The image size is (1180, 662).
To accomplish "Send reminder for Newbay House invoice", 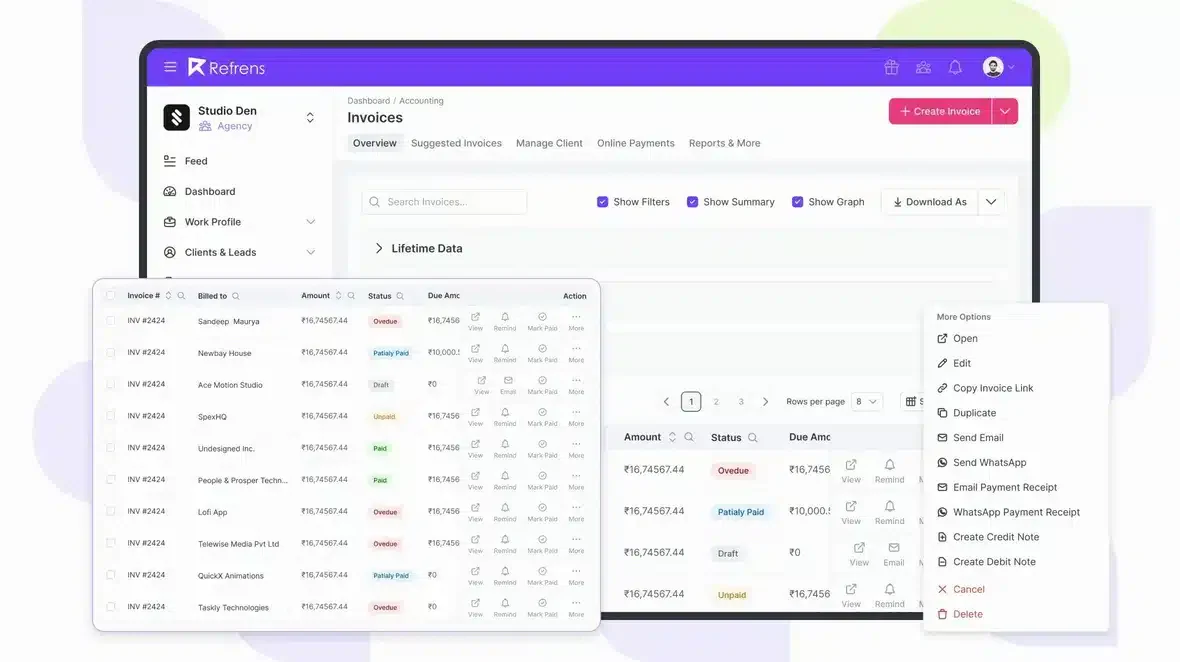I will [x=505, y=354].
